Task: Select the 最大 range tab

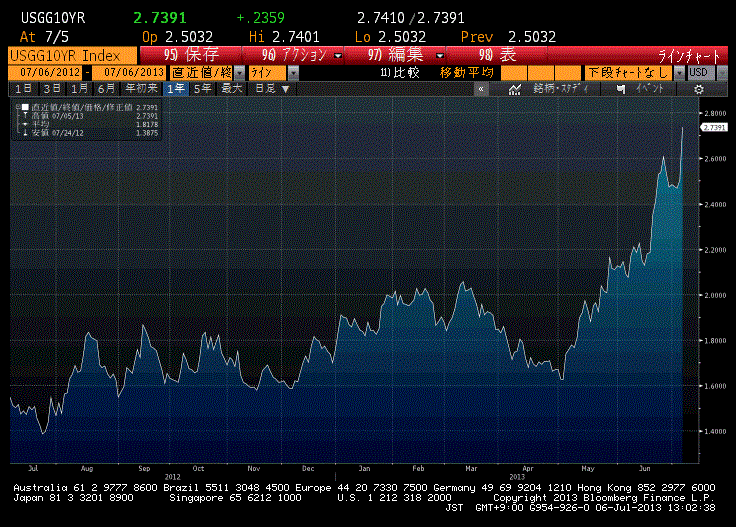Action: pos(231,89)
